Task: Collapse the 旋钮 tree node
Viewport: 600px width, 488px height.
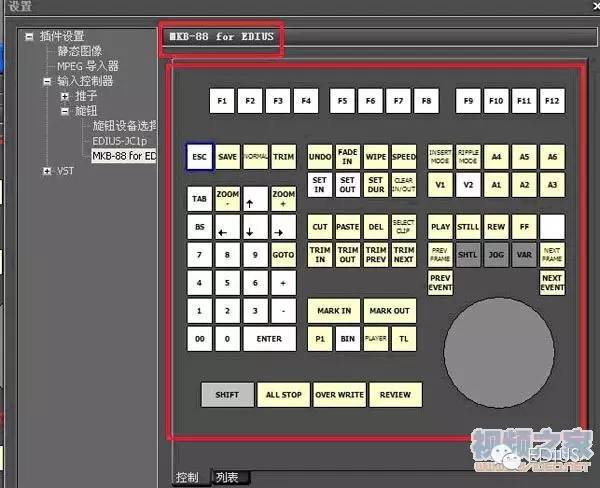Action: (x=65, y=111)
